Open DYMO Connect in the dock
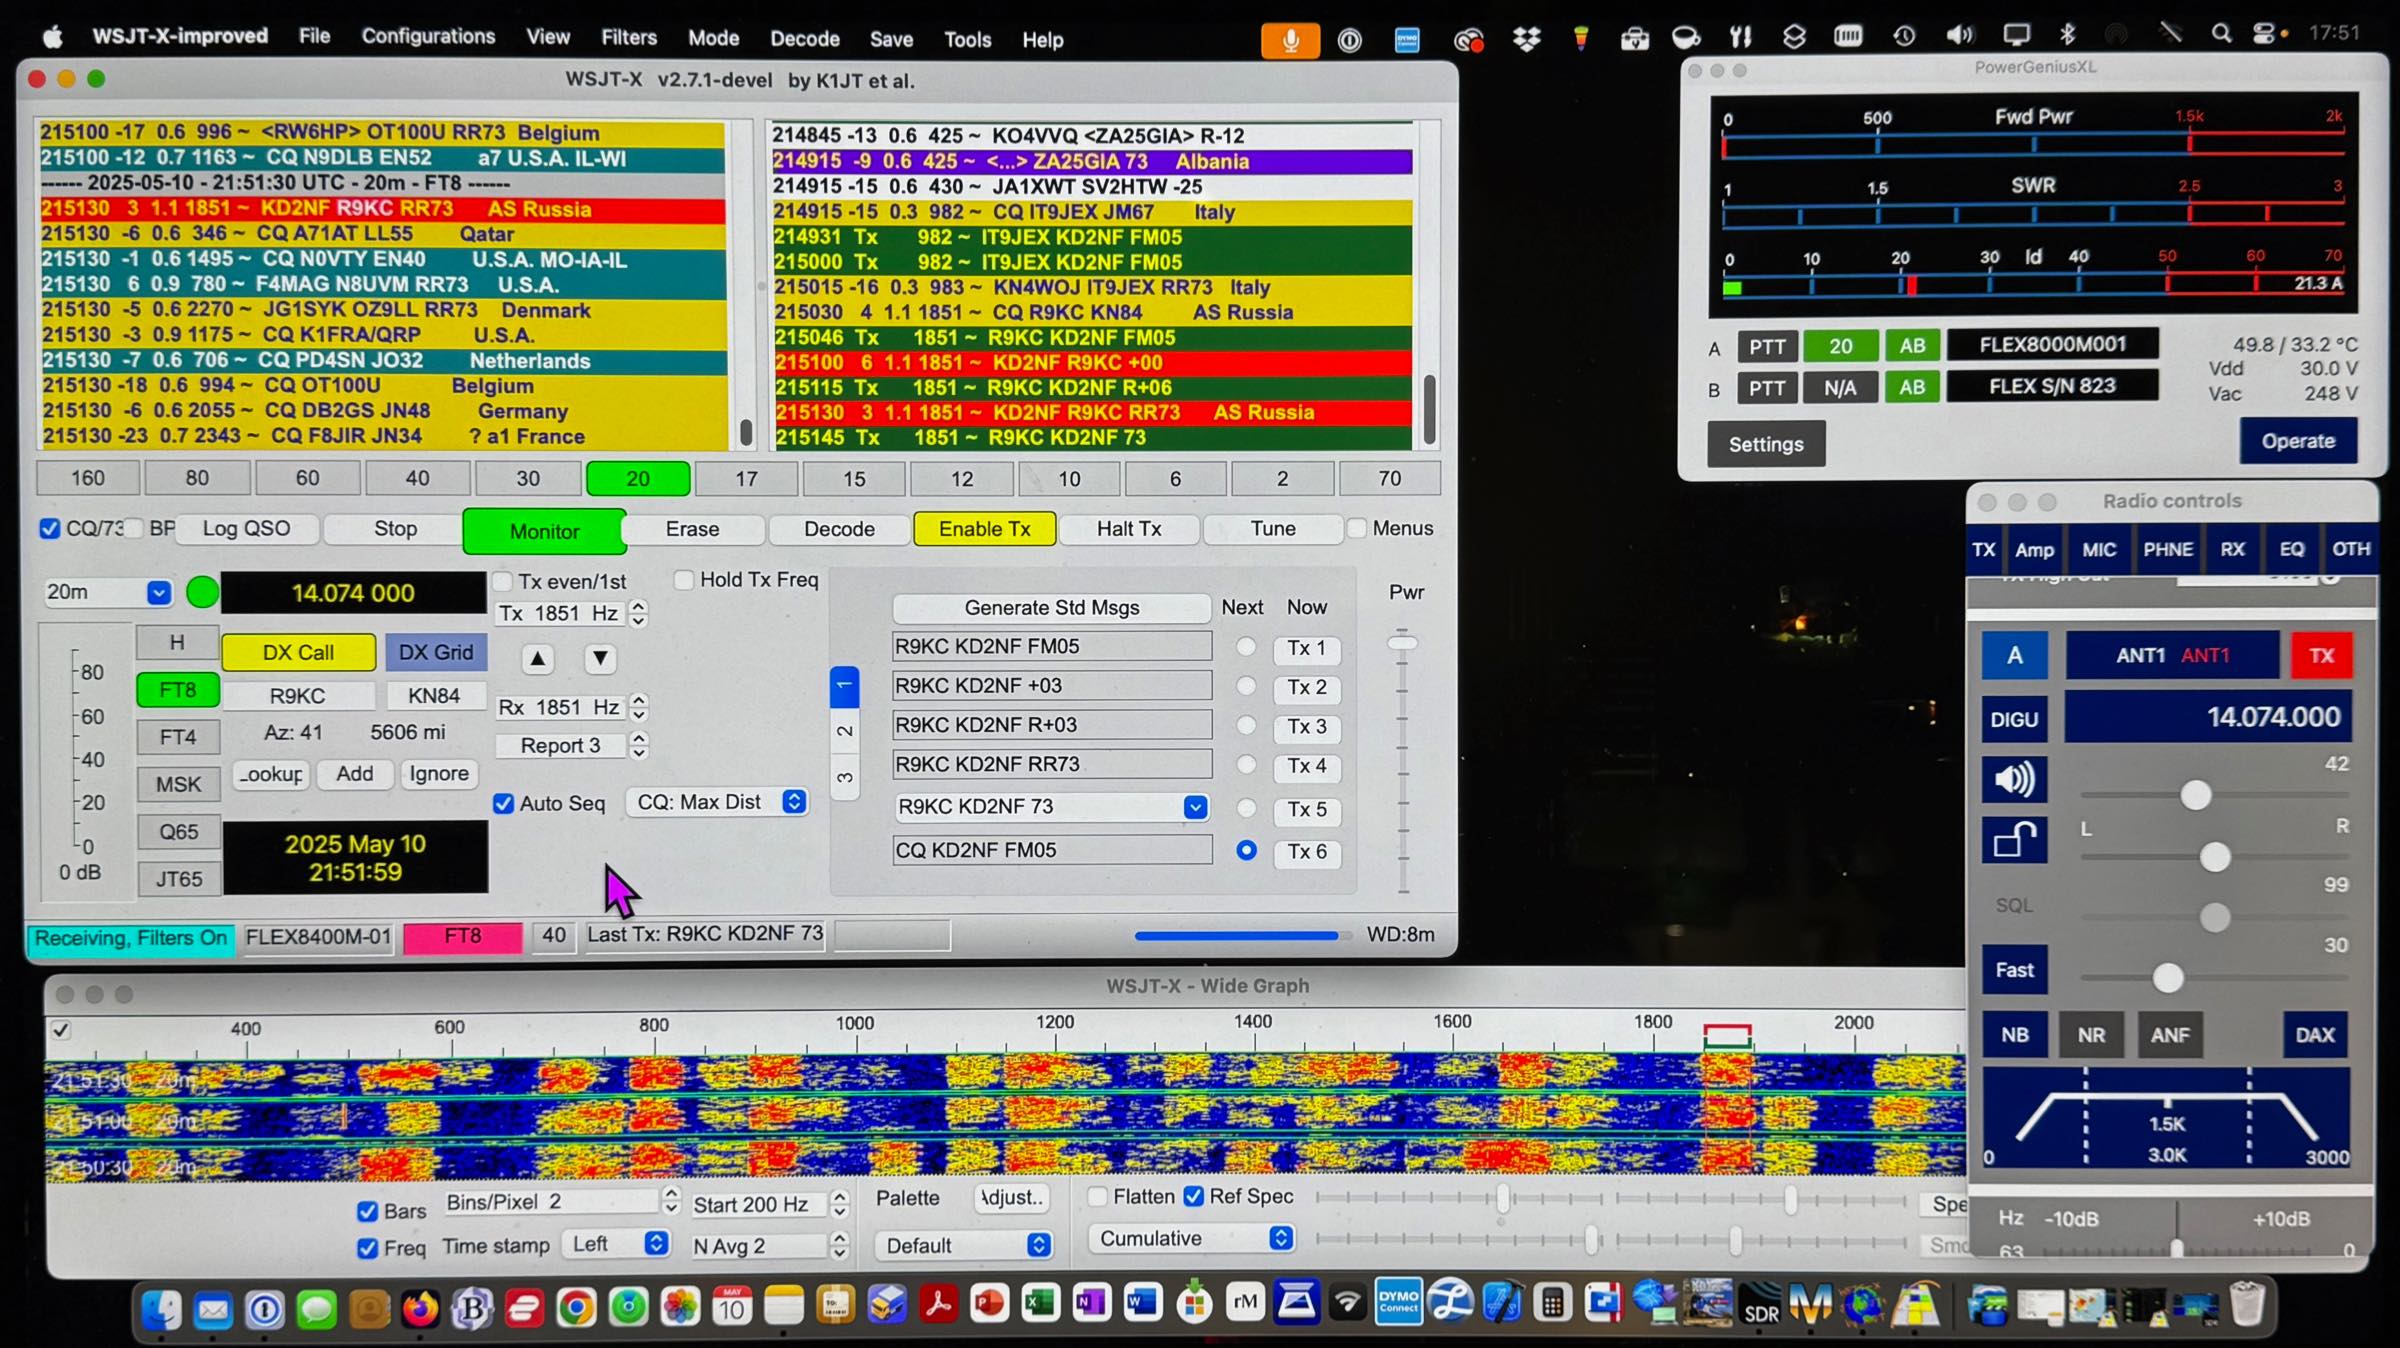 1399,1302
